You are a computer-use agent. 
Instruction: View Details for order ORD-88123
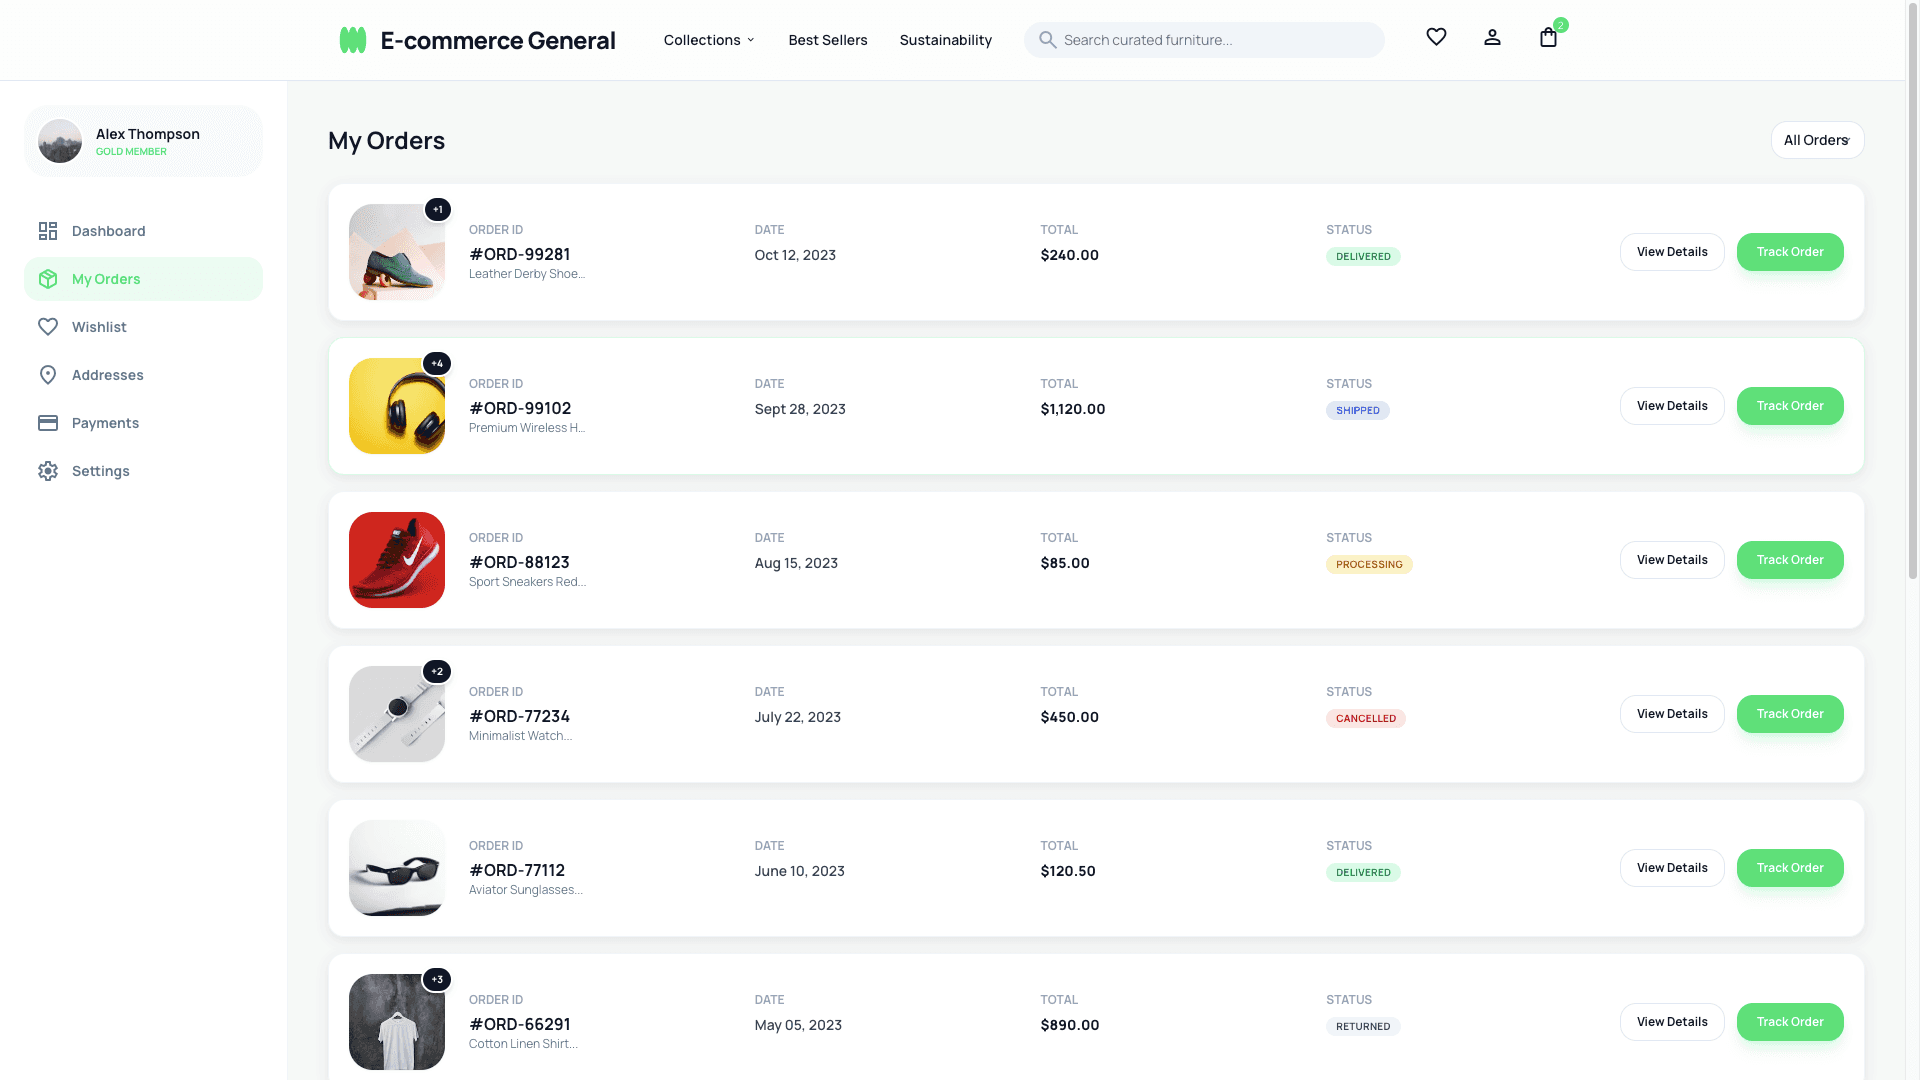tap(1672, 560)
